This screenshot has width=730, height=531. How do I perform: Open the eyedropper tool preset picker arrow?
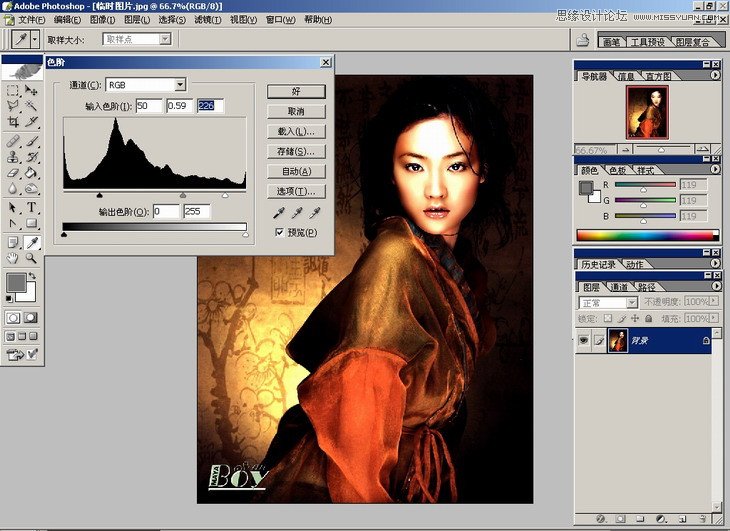35,40
